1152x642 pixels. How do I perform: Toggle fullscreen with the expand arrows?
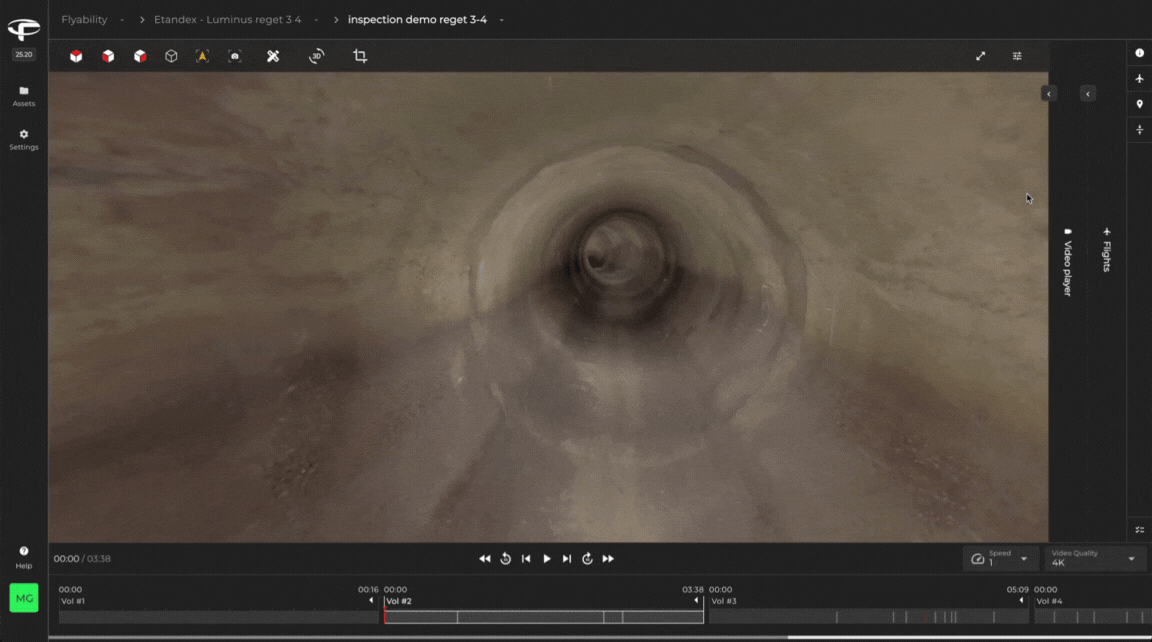pyautogui.click(x=980, y=56)
